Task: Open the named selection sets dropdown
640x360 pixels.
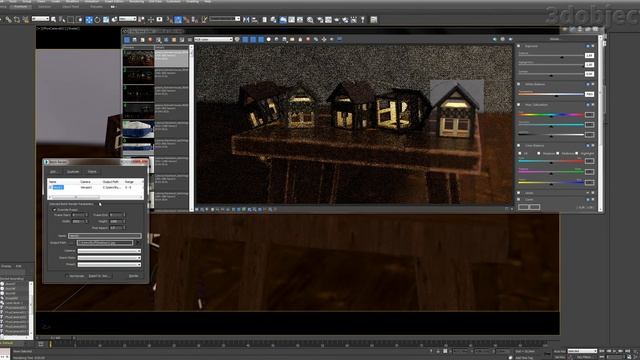Action: [224, 18]
